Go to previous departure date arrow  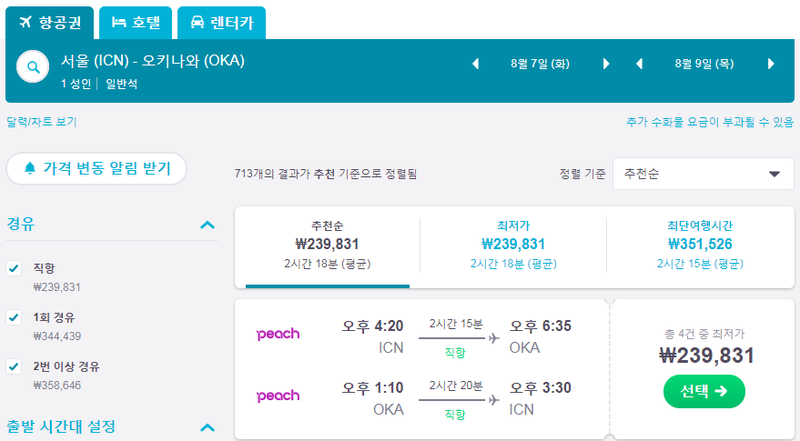coord(476,64)
